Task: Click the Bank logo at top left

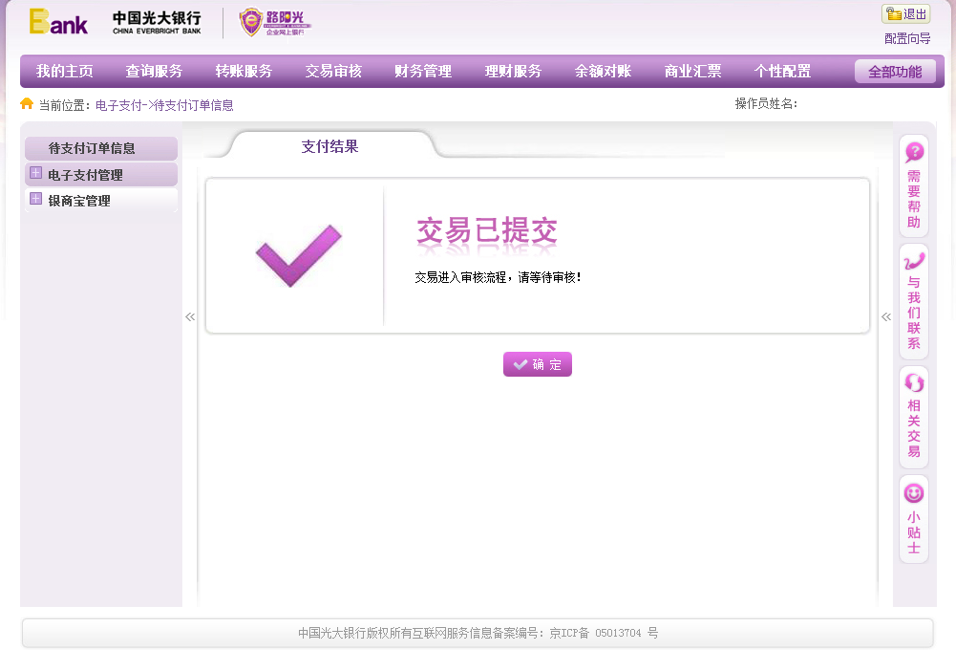Action: [59, 22]
